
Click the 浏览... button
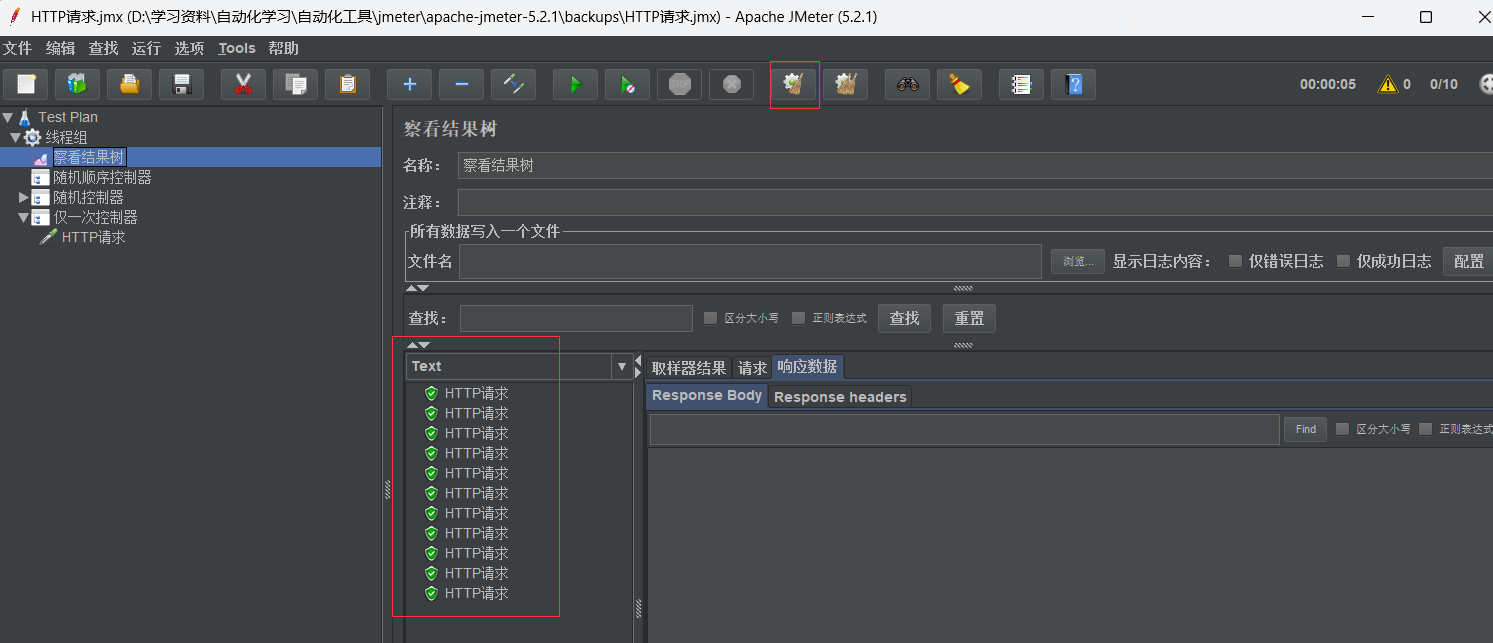point(1077,261)
